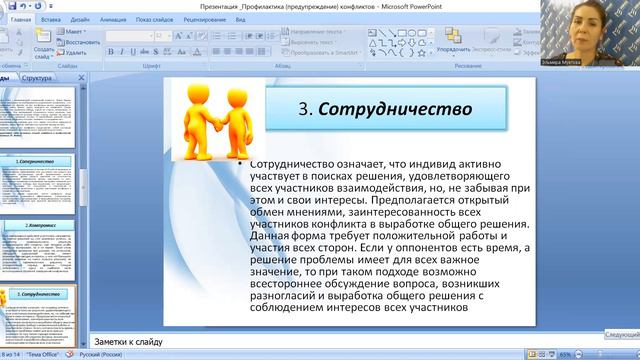Open line spacing options
Viewport: 640px width, 360px height.
coord(272,36)
